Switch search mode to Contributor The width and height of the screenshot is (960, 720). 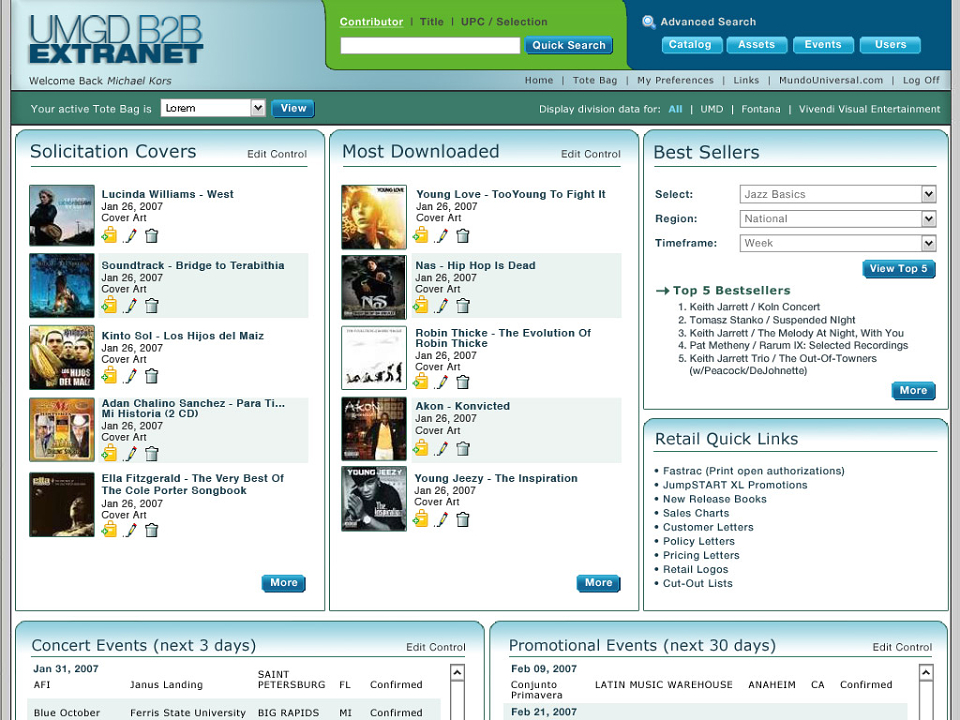(371, 22)
